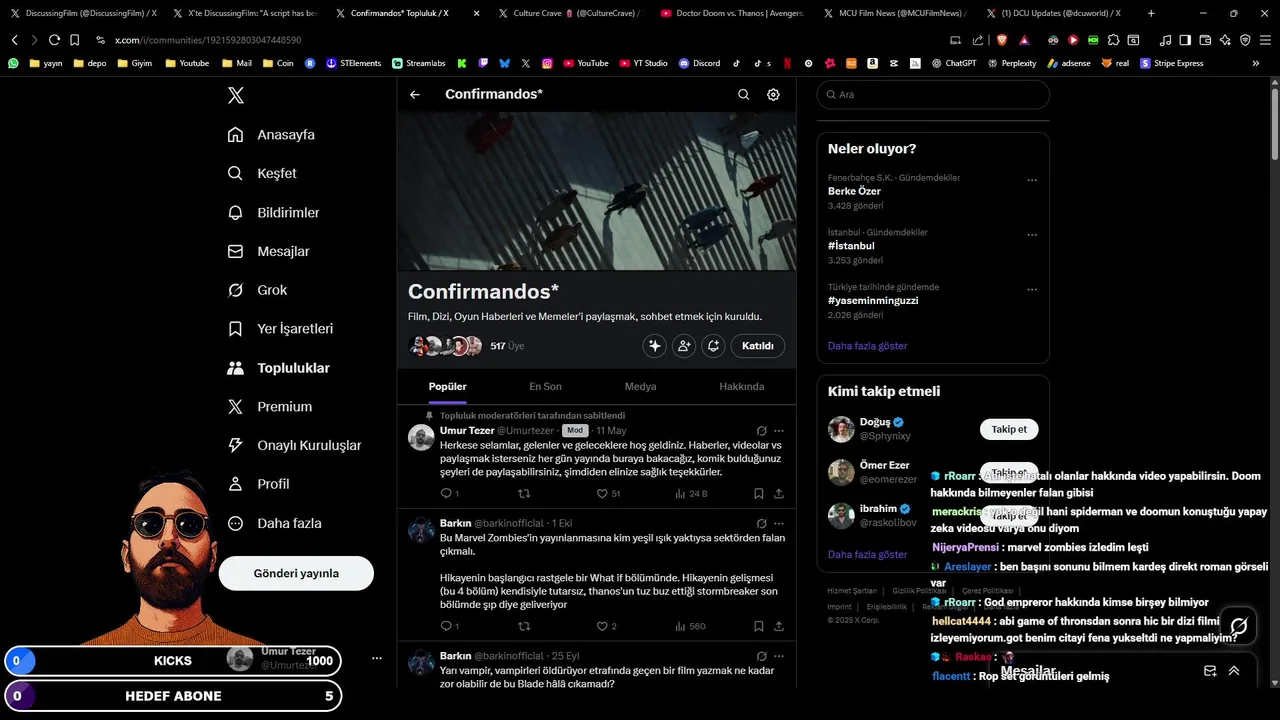The width and height of the screenshot is (1280, 720).
Task: Like Umur Tezer's pinned post
Action: point(608,493)
